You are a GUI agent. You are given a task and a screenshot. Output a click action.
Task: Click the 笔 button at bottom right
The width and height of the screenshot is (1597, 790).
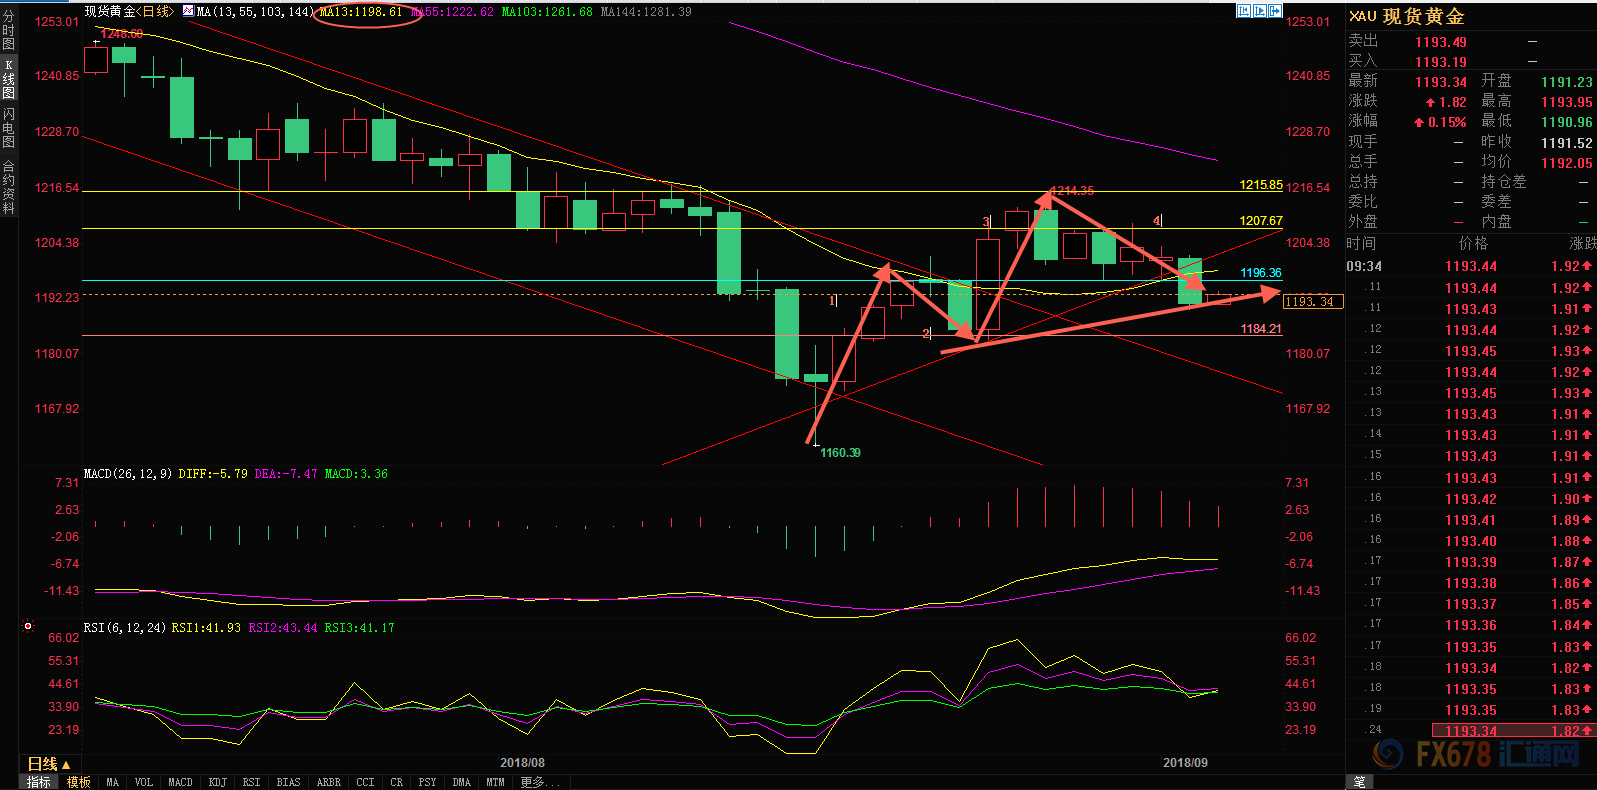point(1360,781)
